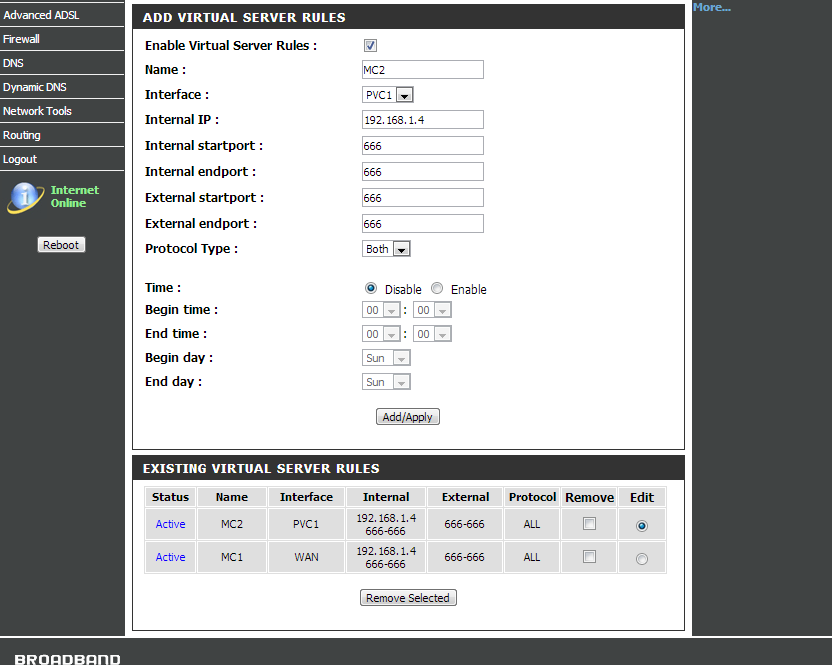Click PVC1 interface cell in table
Viewport: 832px width, 665px height.
click(306, 524)
